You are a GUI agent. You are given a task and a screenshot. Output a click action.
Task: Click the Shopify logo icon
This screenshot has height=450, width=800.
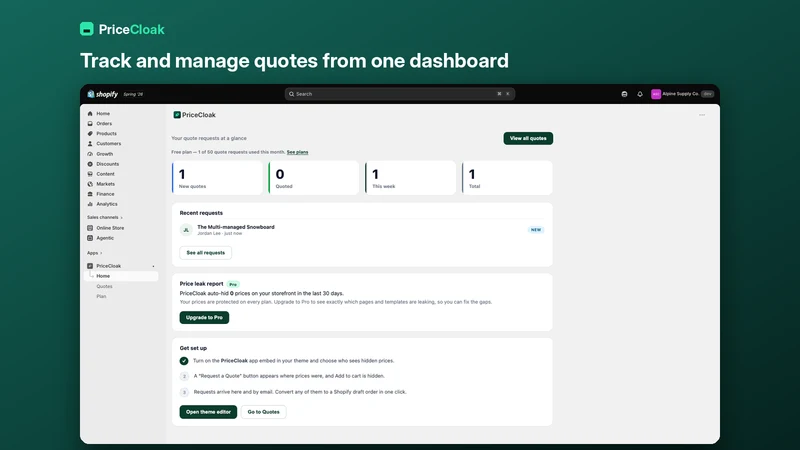[x=91, y=94]
